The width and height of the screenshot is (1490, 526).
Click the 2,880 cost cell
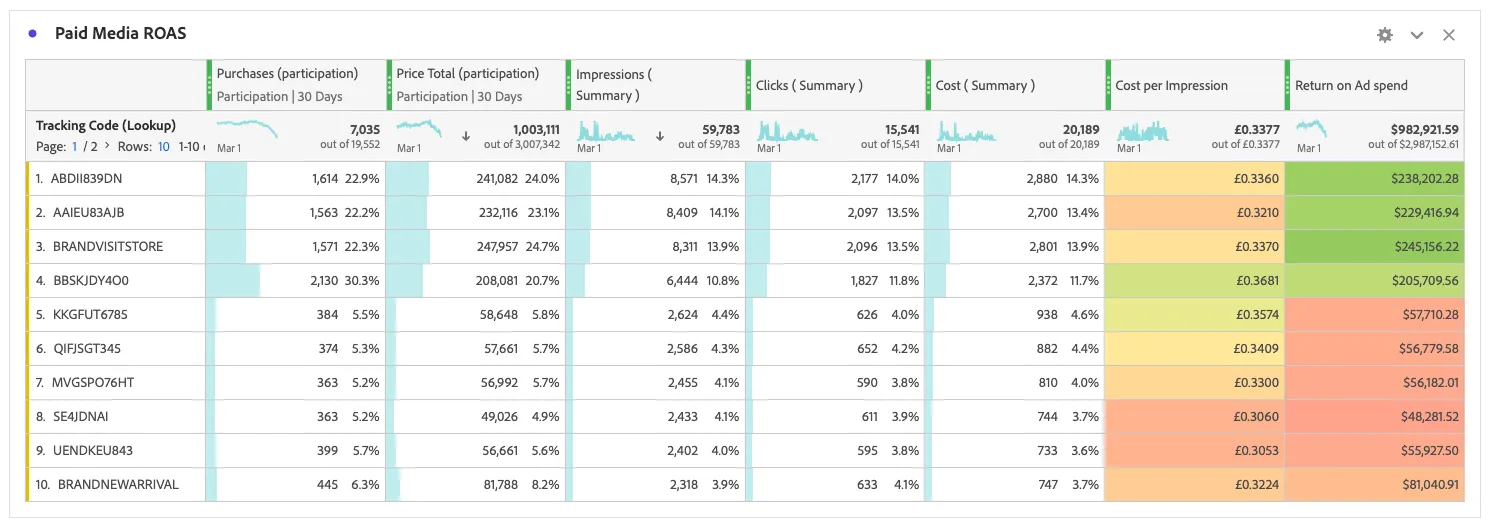pos(1016,178)
